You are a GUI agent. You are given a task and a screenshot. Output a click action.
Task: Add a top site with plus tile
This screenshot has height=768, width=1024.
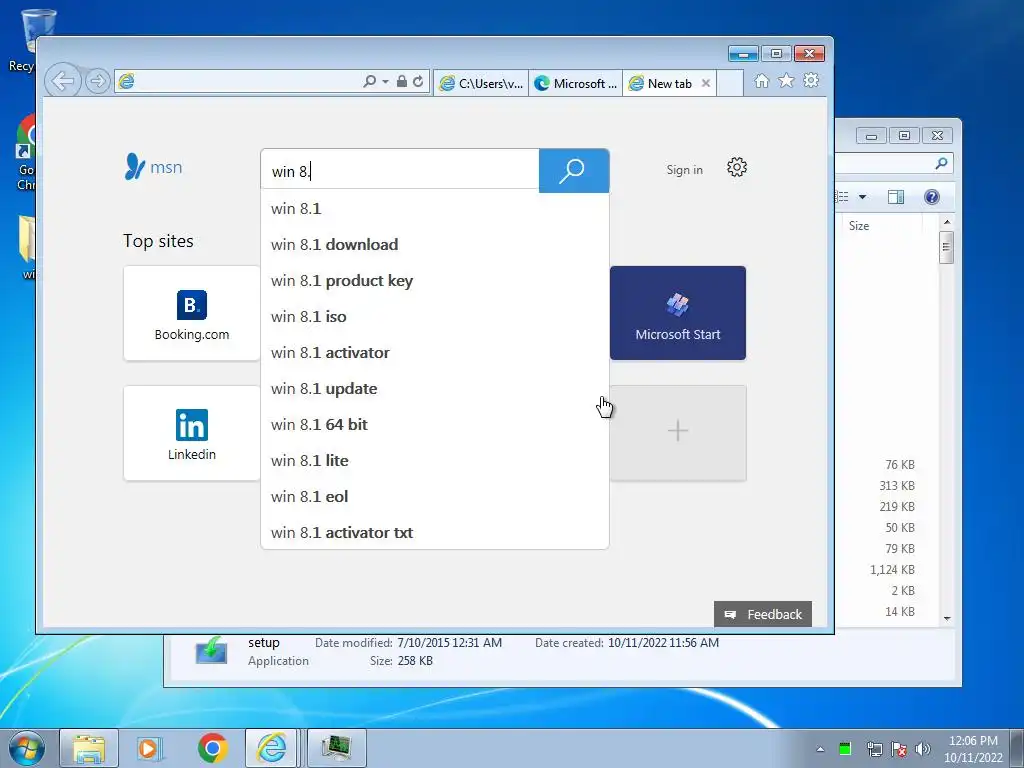click(678, 433)
